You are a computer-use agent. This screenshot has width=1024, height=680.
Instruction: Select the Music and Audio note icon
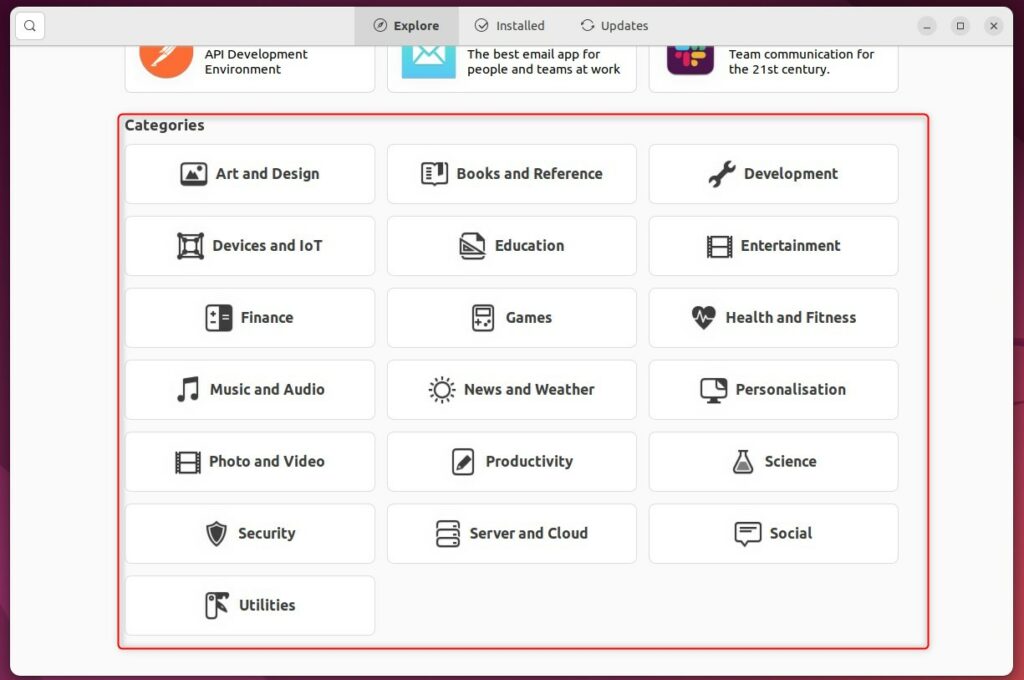click(188, 389)
